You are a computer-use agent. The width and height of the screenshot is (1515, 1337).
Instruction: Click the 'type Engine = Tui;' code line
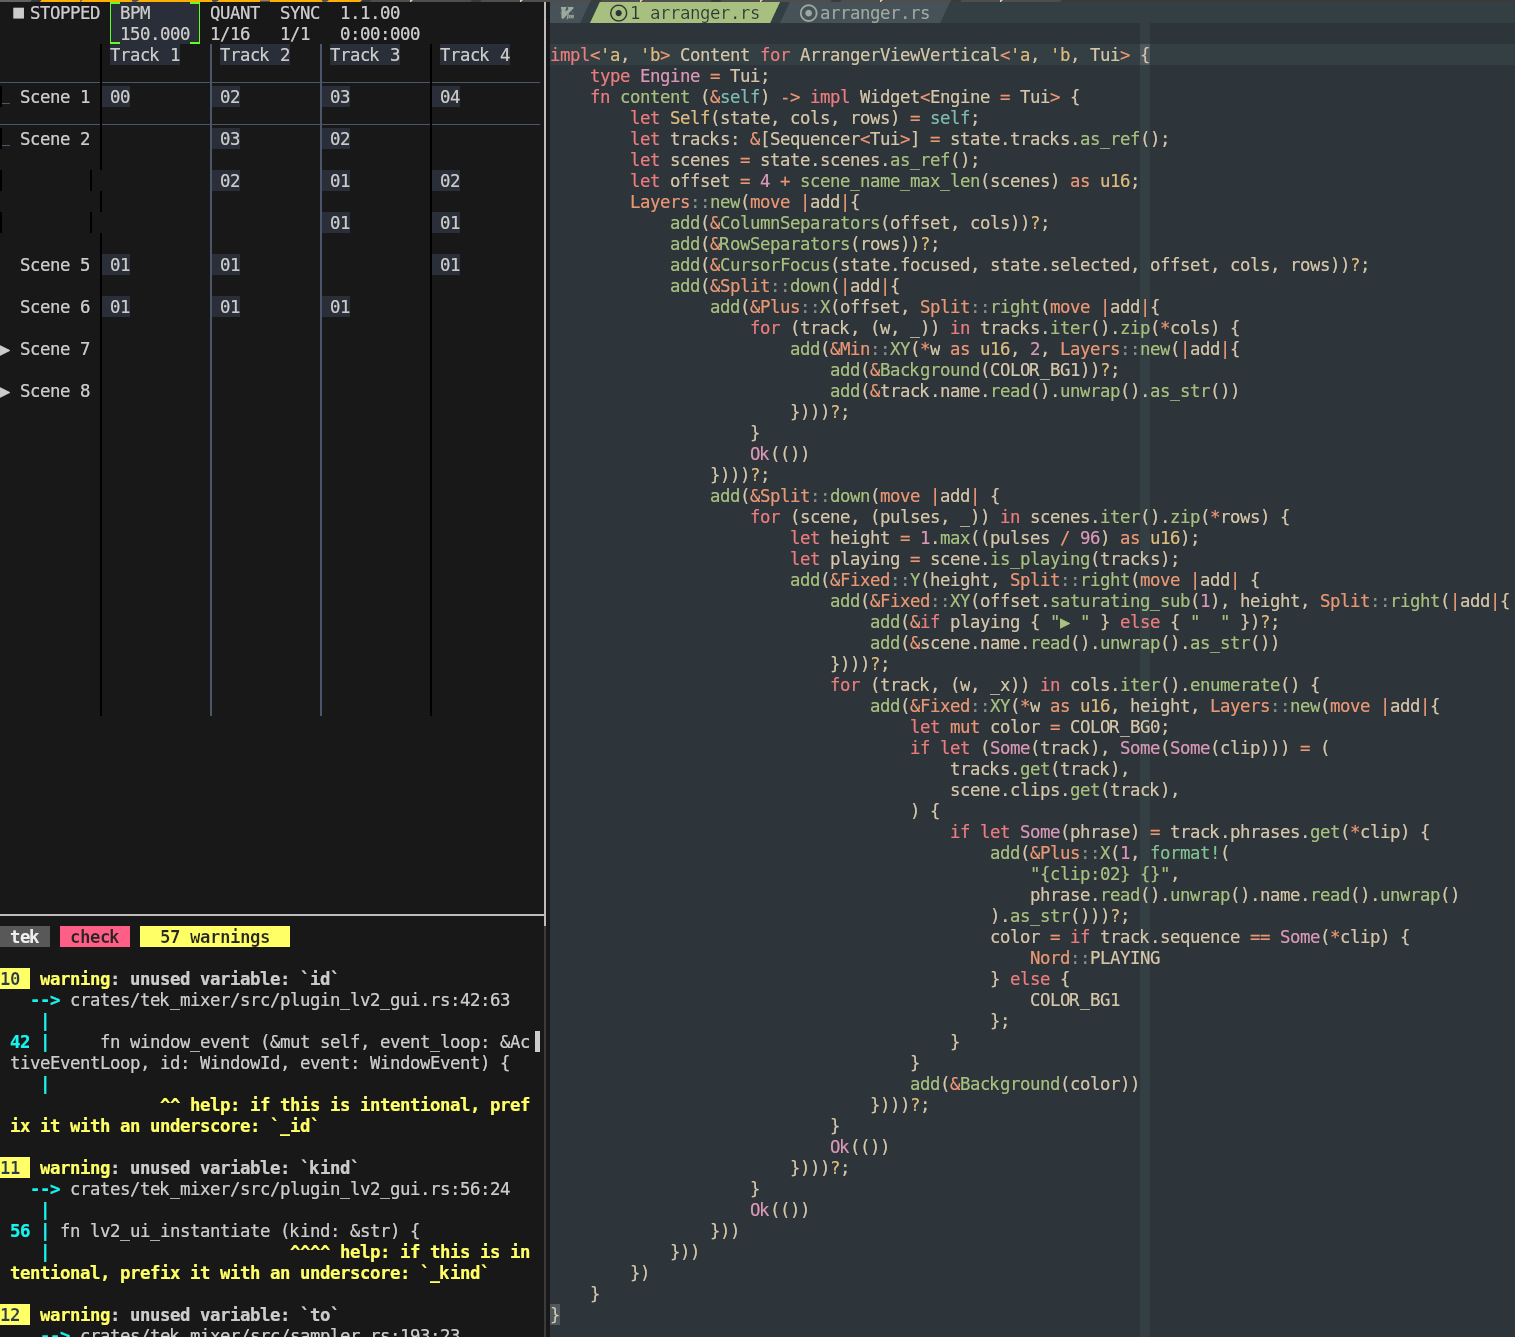(x=680, y=76)
